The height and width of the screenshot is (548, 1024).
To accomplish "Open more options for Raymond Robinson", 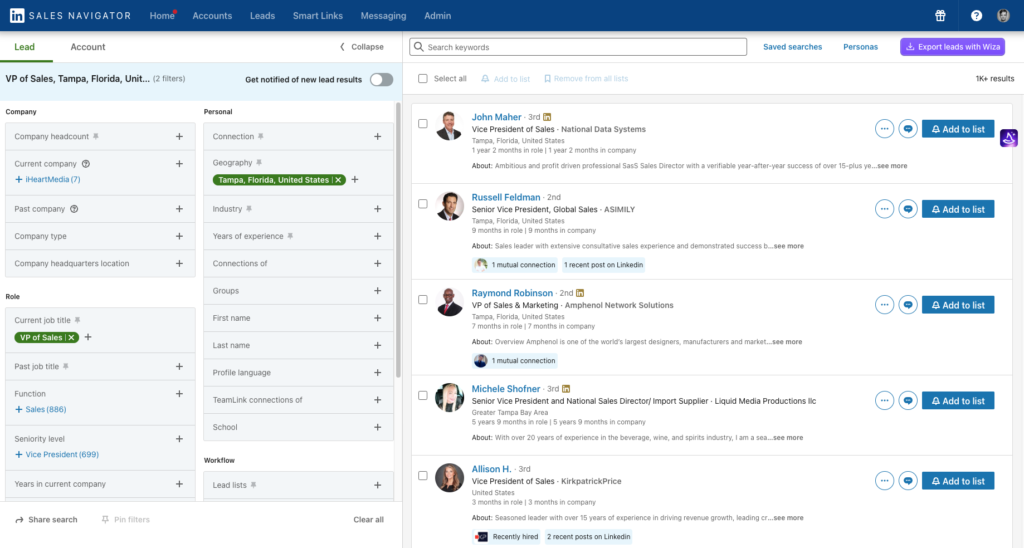I will 884,304.
